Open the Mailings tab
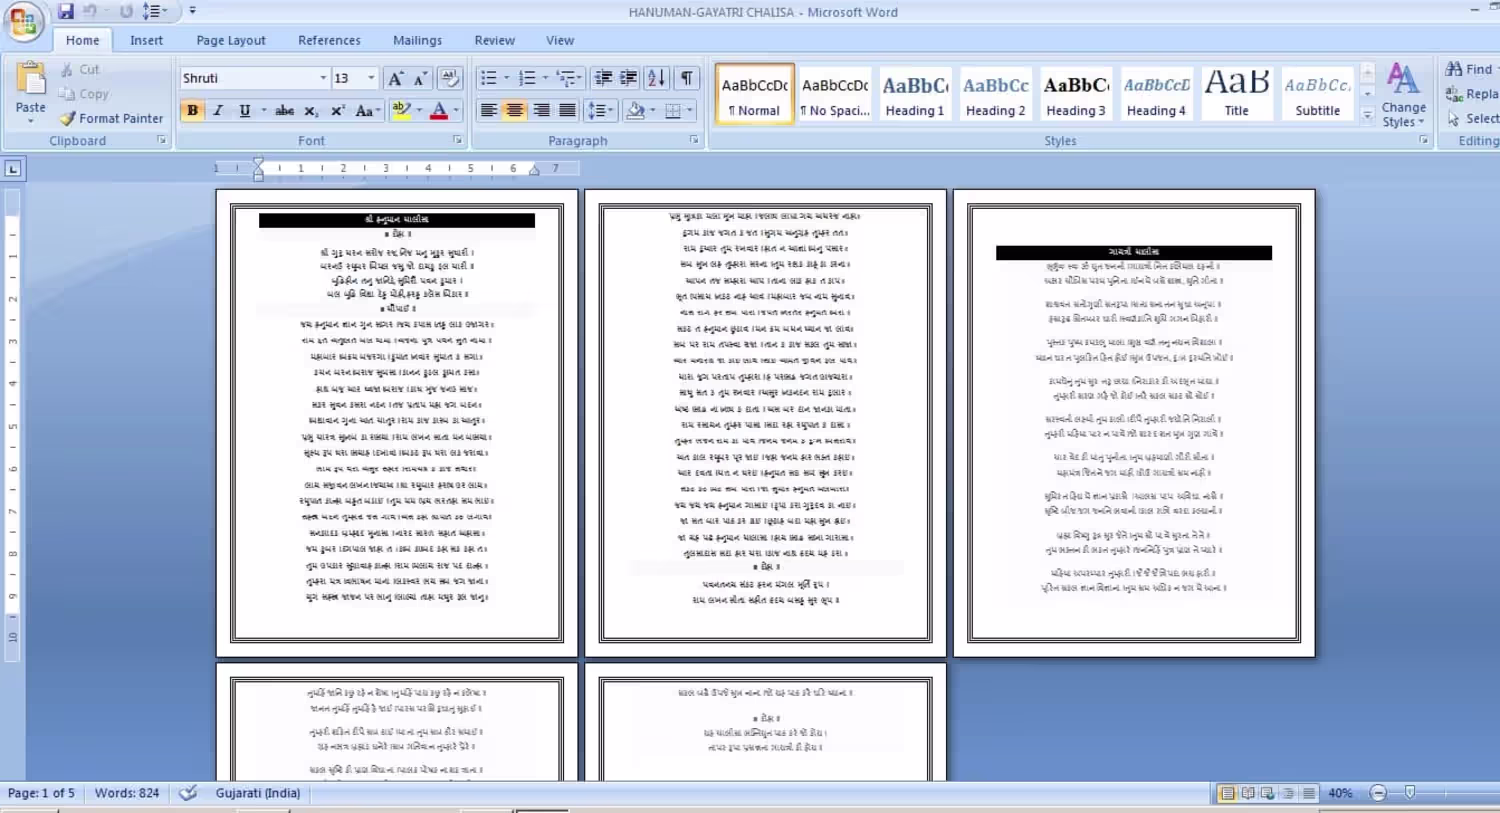 click(x=417, y=40)
